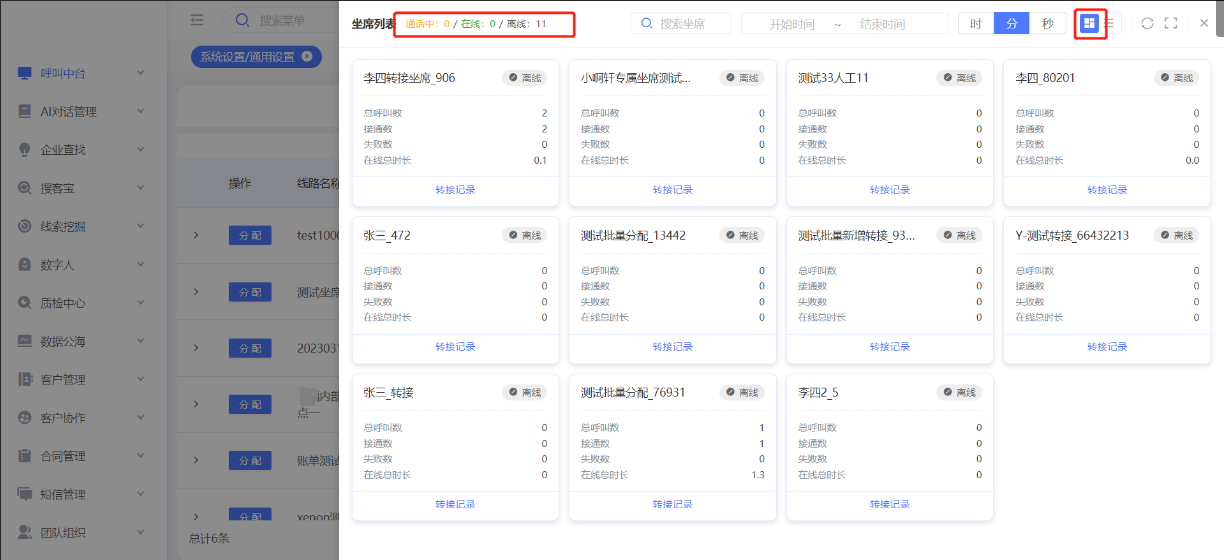The image size is (1224, 560).
Task: Switch to grid card view
Action: pos(1089,23)
